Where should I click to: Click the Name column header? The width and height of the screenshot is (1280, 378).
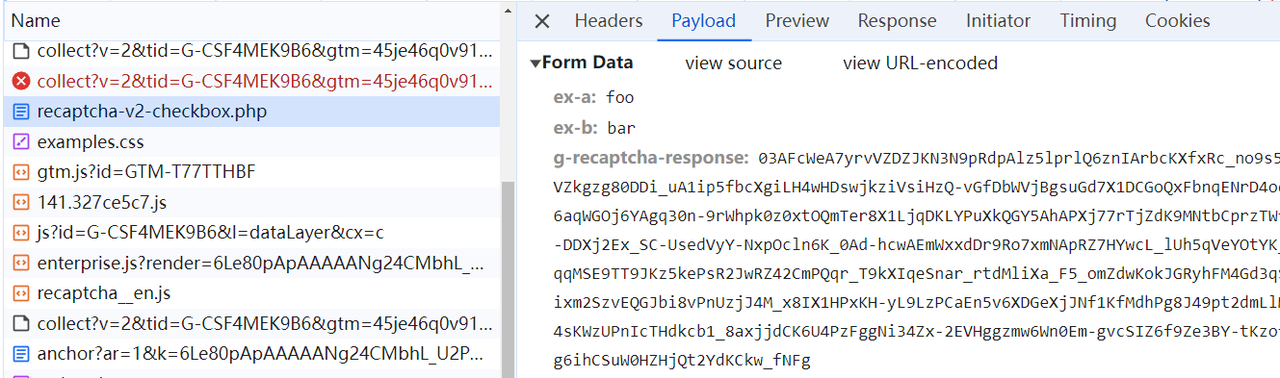(x=250, y=20)
